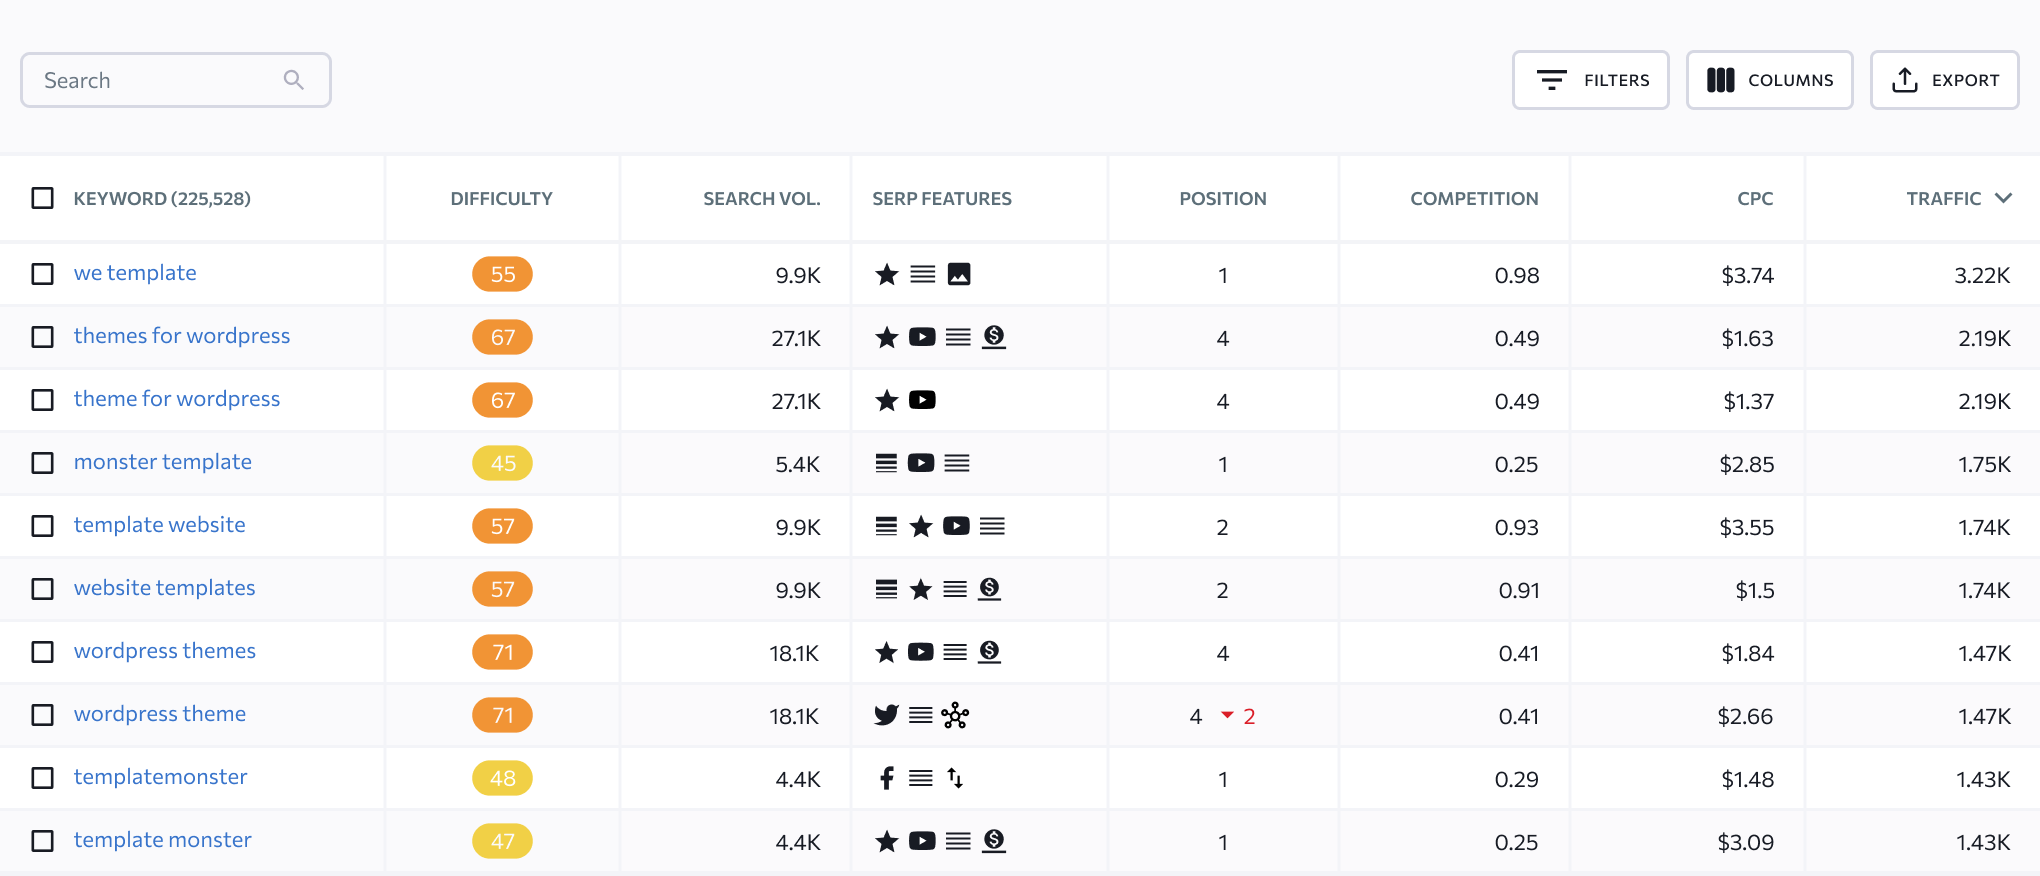This screenshot has height=876, width=2040.
Task: Sort by Position column header
Action: pyautogui.click(x=1223, y=198)
